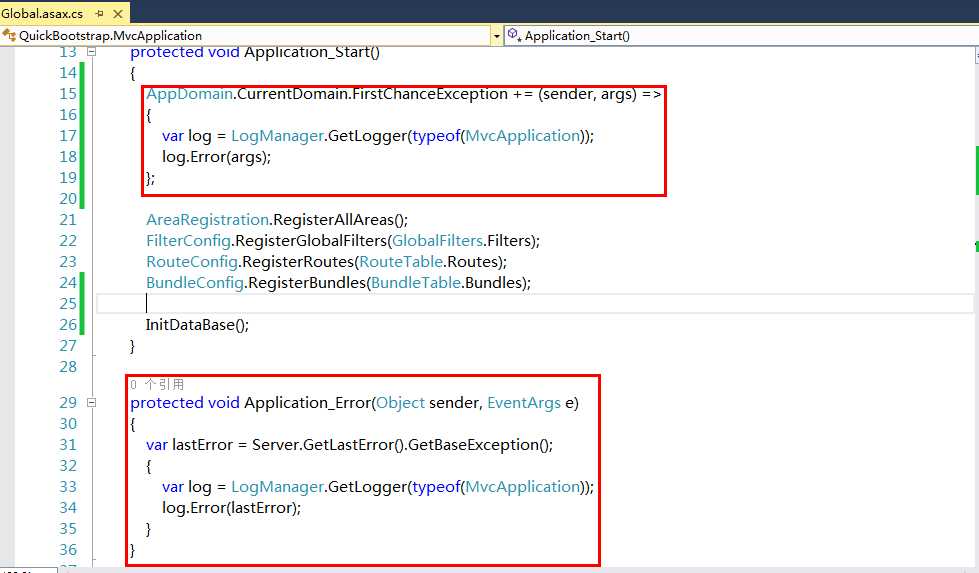The width and height of the screenshot is (979, 573).
Task: Click FirstChanceException on line 15
Action: pos(430,94)
